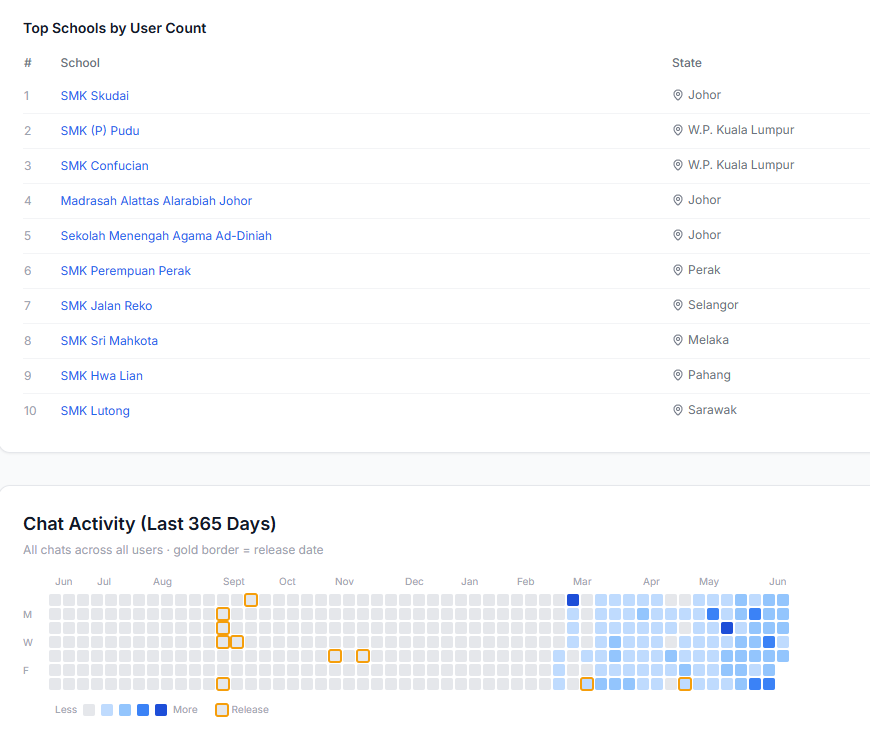This screenshot has height=739, width=870.
Task: Click the darkest blue legend swatch
Action: (161, 710)
